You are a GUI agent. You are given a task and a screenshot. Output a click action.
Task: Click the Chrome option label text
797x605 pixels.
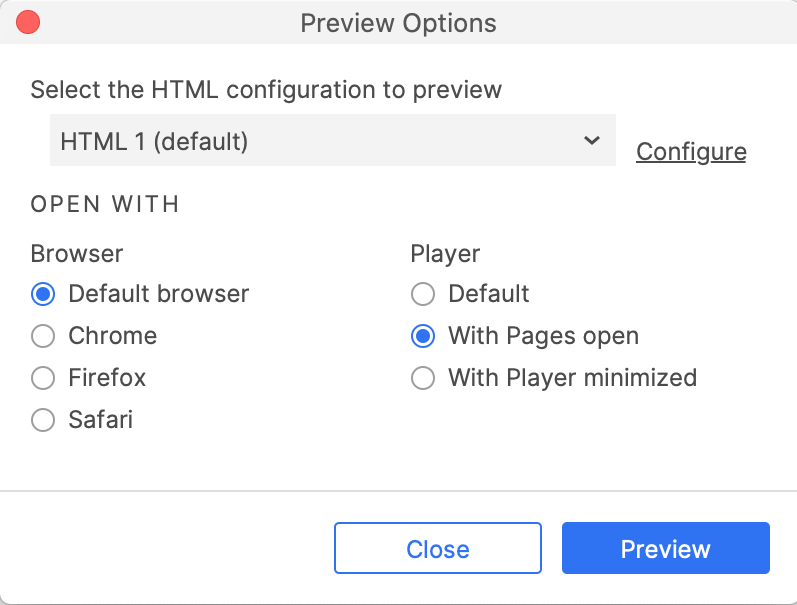click(x=112, y=336)
